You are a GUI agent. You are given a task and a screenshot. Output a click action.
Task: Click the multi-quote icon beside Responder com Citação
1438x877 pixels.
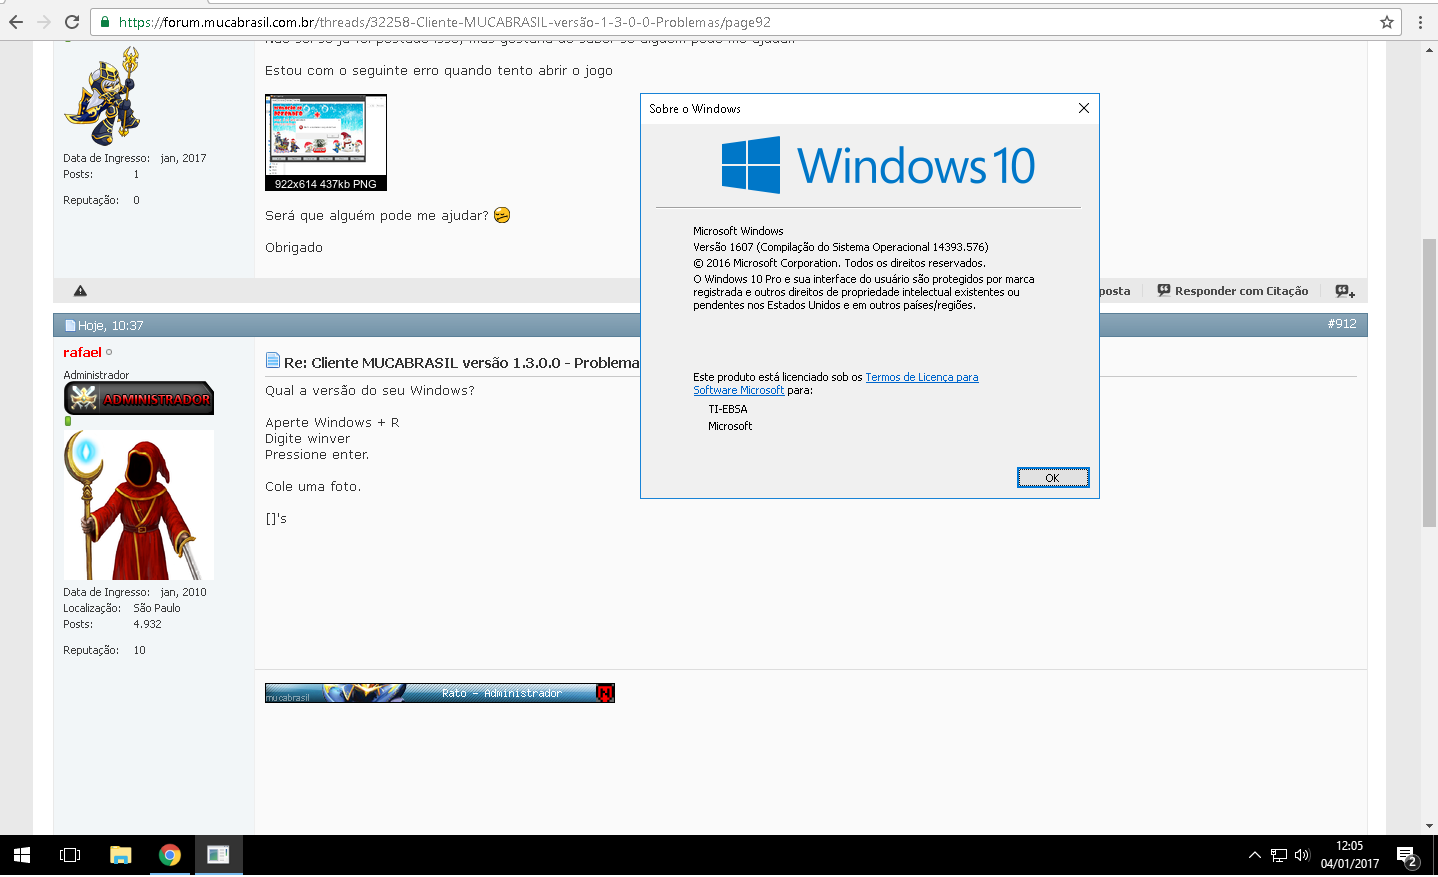tap(1345, 291)
